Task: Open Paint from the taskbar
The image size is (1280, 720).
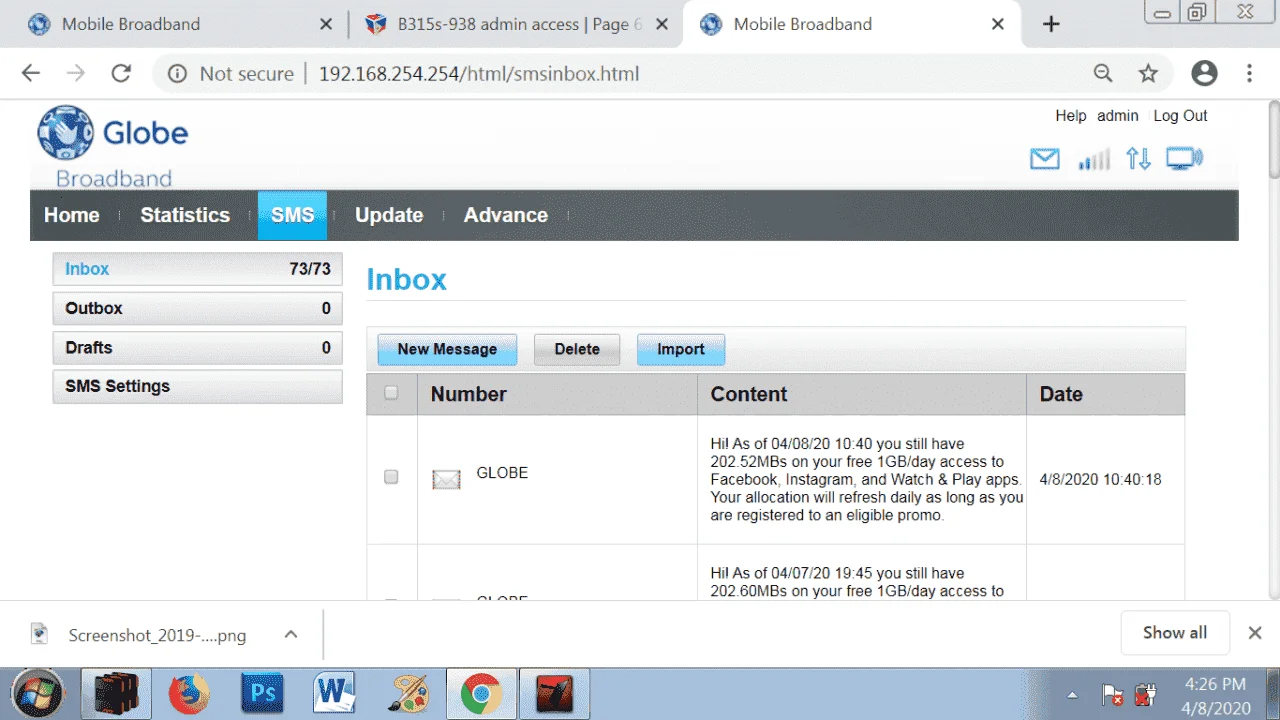Action: [x=408, y=694]
